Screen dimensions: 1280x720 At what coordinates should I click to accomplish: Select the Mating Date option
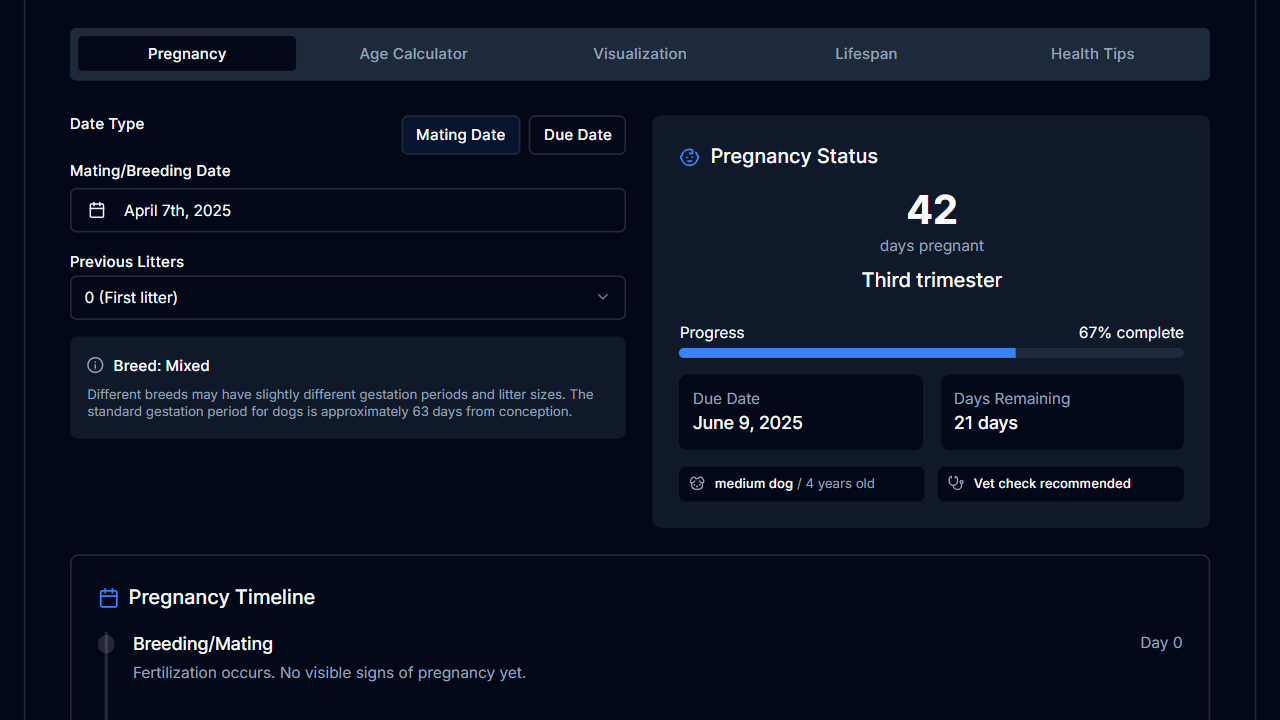(461, 134)
